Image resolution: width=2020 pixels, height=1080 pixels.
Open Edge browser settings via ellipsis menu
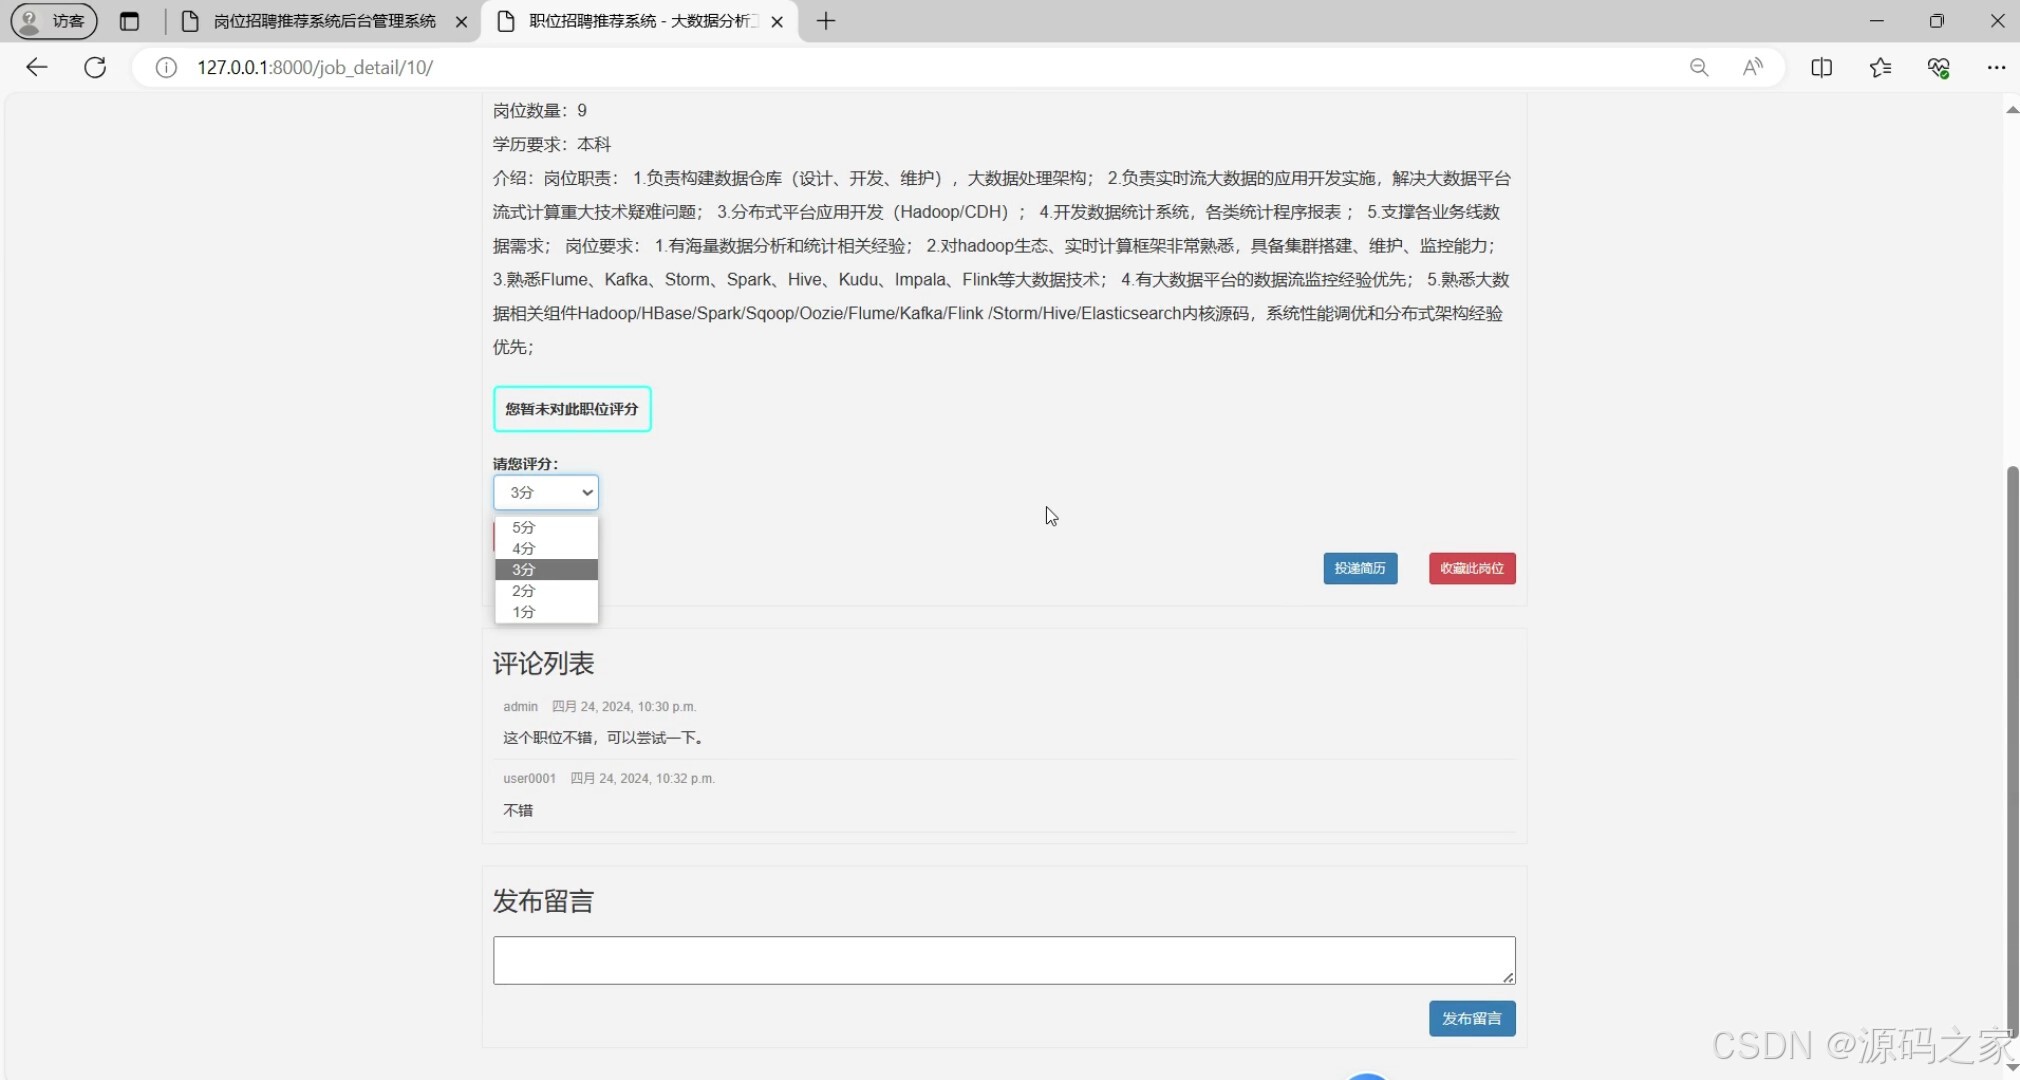click(x=1997, y=67)
